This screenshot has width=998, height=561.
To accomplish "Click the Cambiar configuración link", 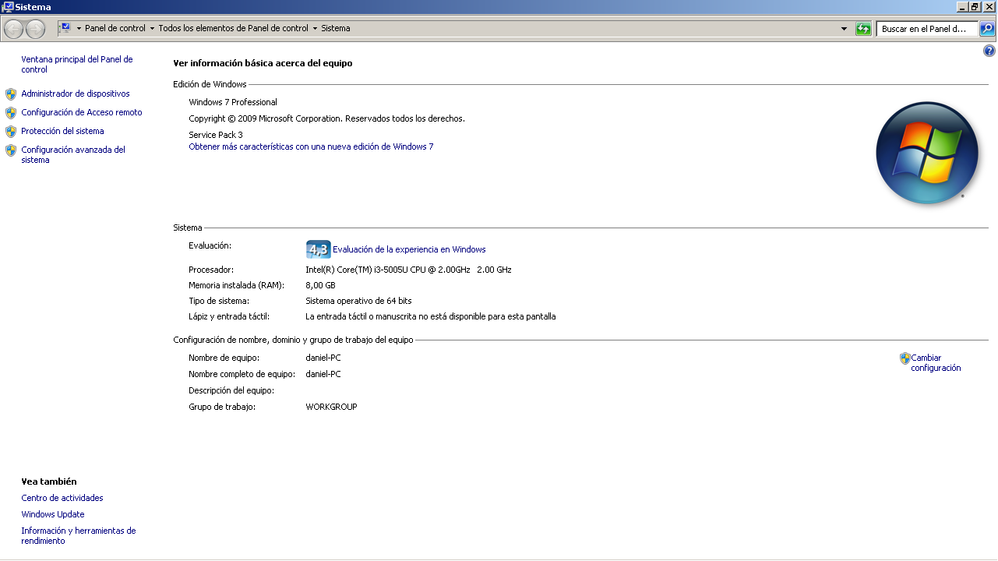I will tap(936, 363).
